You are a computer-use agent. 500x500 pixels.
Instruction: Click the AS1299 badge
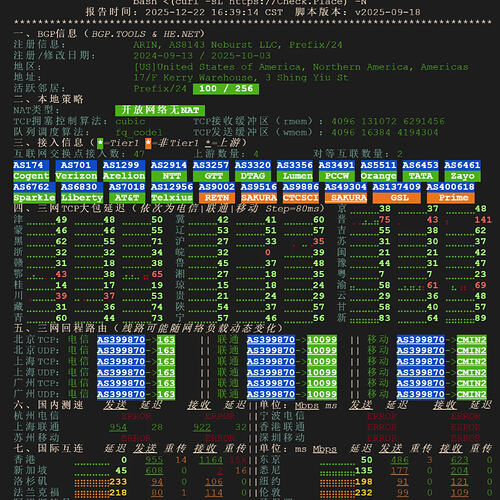click(x=124, y=165)
